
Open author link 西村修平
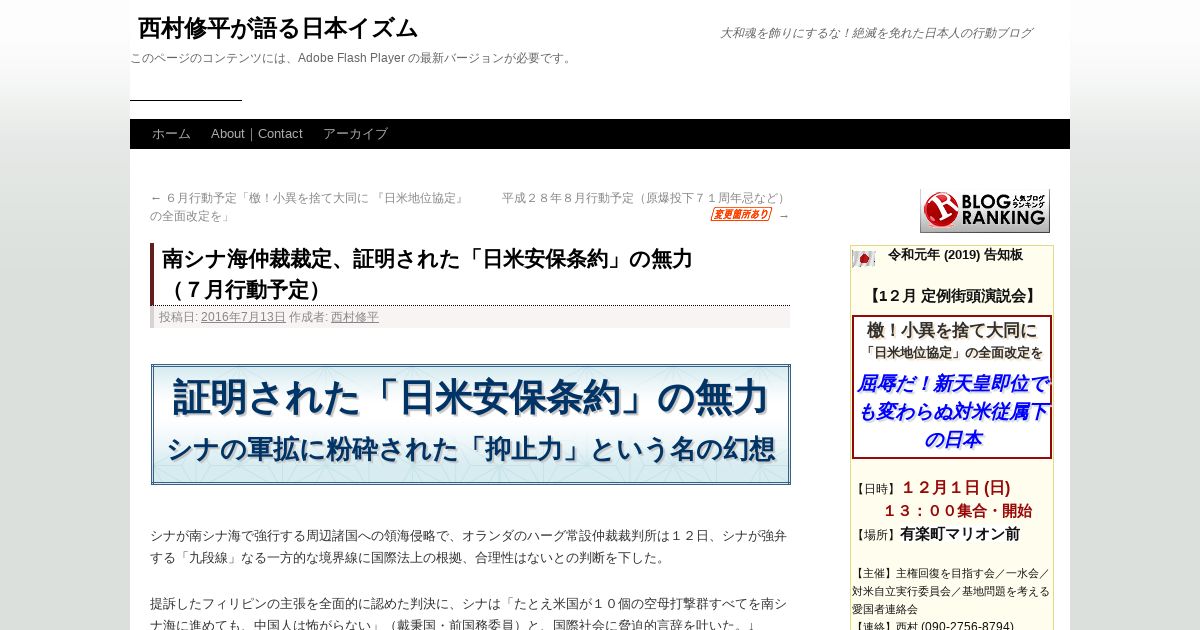pyautogui.click(x=355, y=317)
